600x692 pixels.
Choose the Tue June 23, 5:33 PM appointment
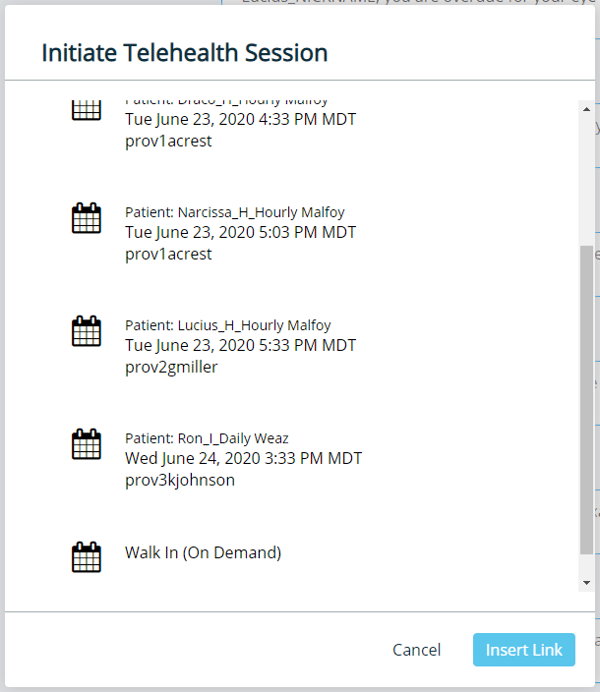click(240, 345)
